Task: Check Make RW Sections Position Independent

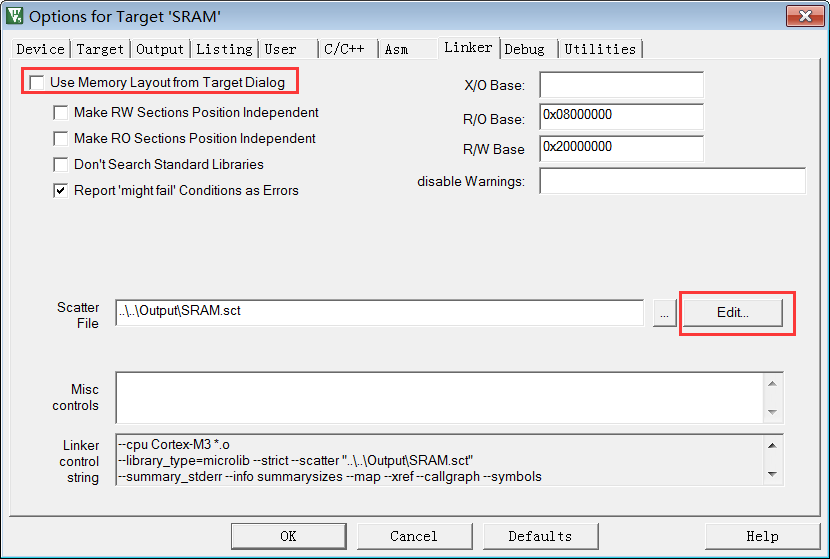Action: [x=61, y=113]
